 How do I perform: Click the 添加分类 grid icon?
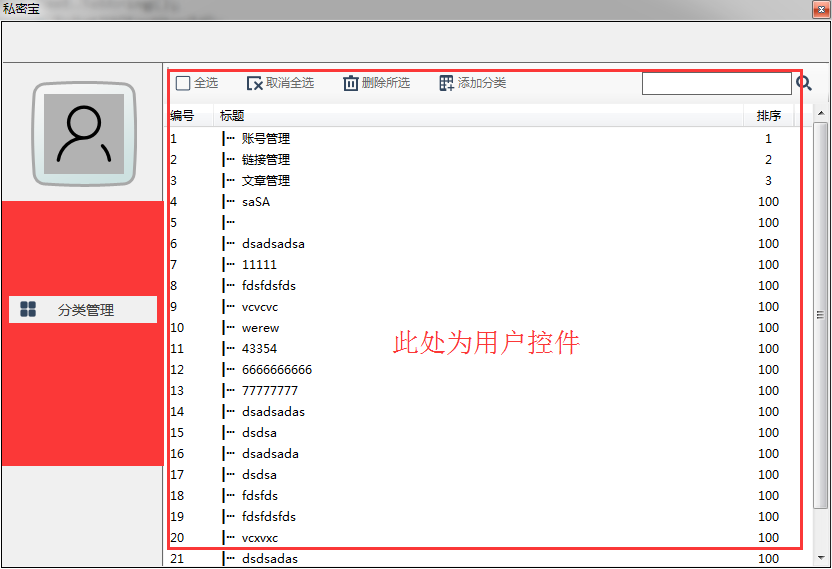[446, 83]
